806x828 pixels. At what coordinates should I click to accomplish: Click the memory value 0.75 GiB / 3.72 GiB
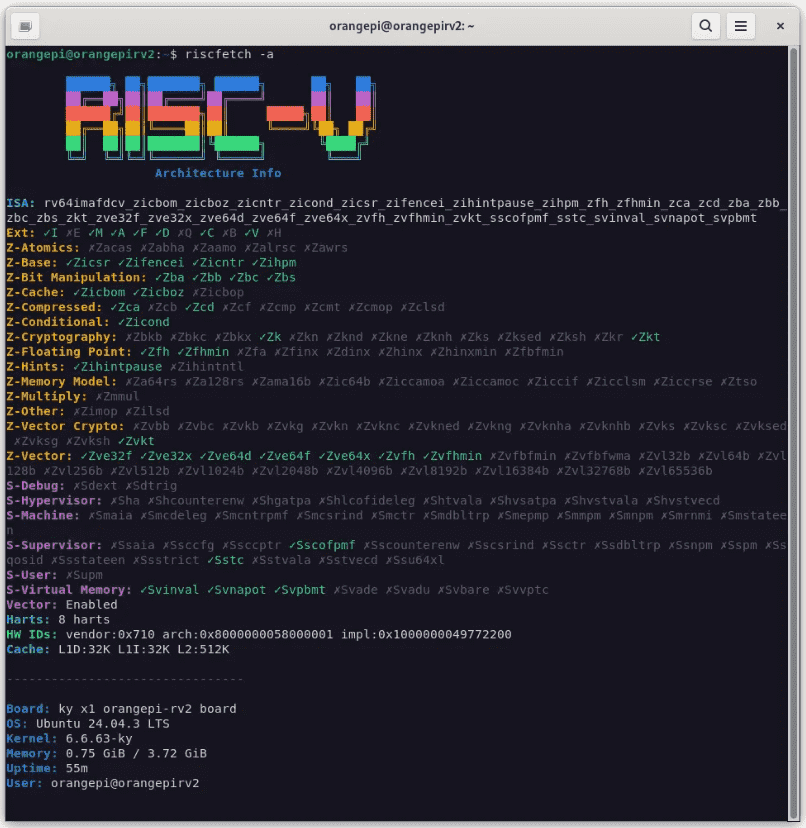[136, 753]
